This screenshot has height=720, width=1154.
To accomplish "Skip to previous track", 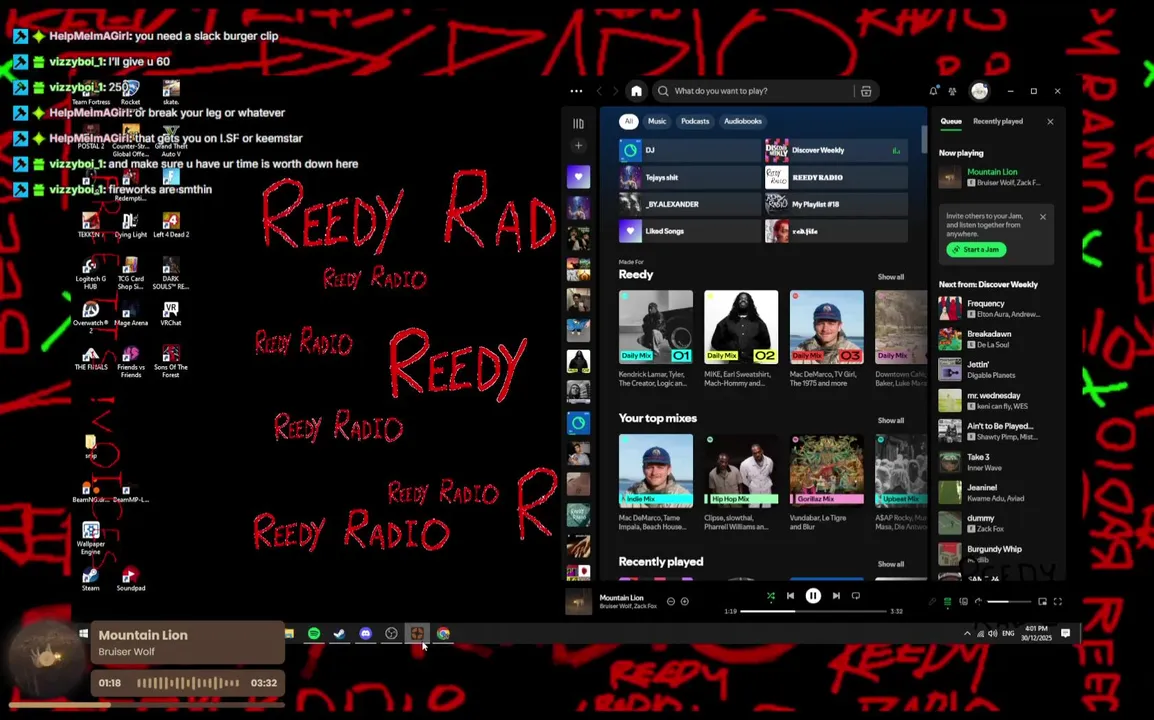I will click(790, 596).
